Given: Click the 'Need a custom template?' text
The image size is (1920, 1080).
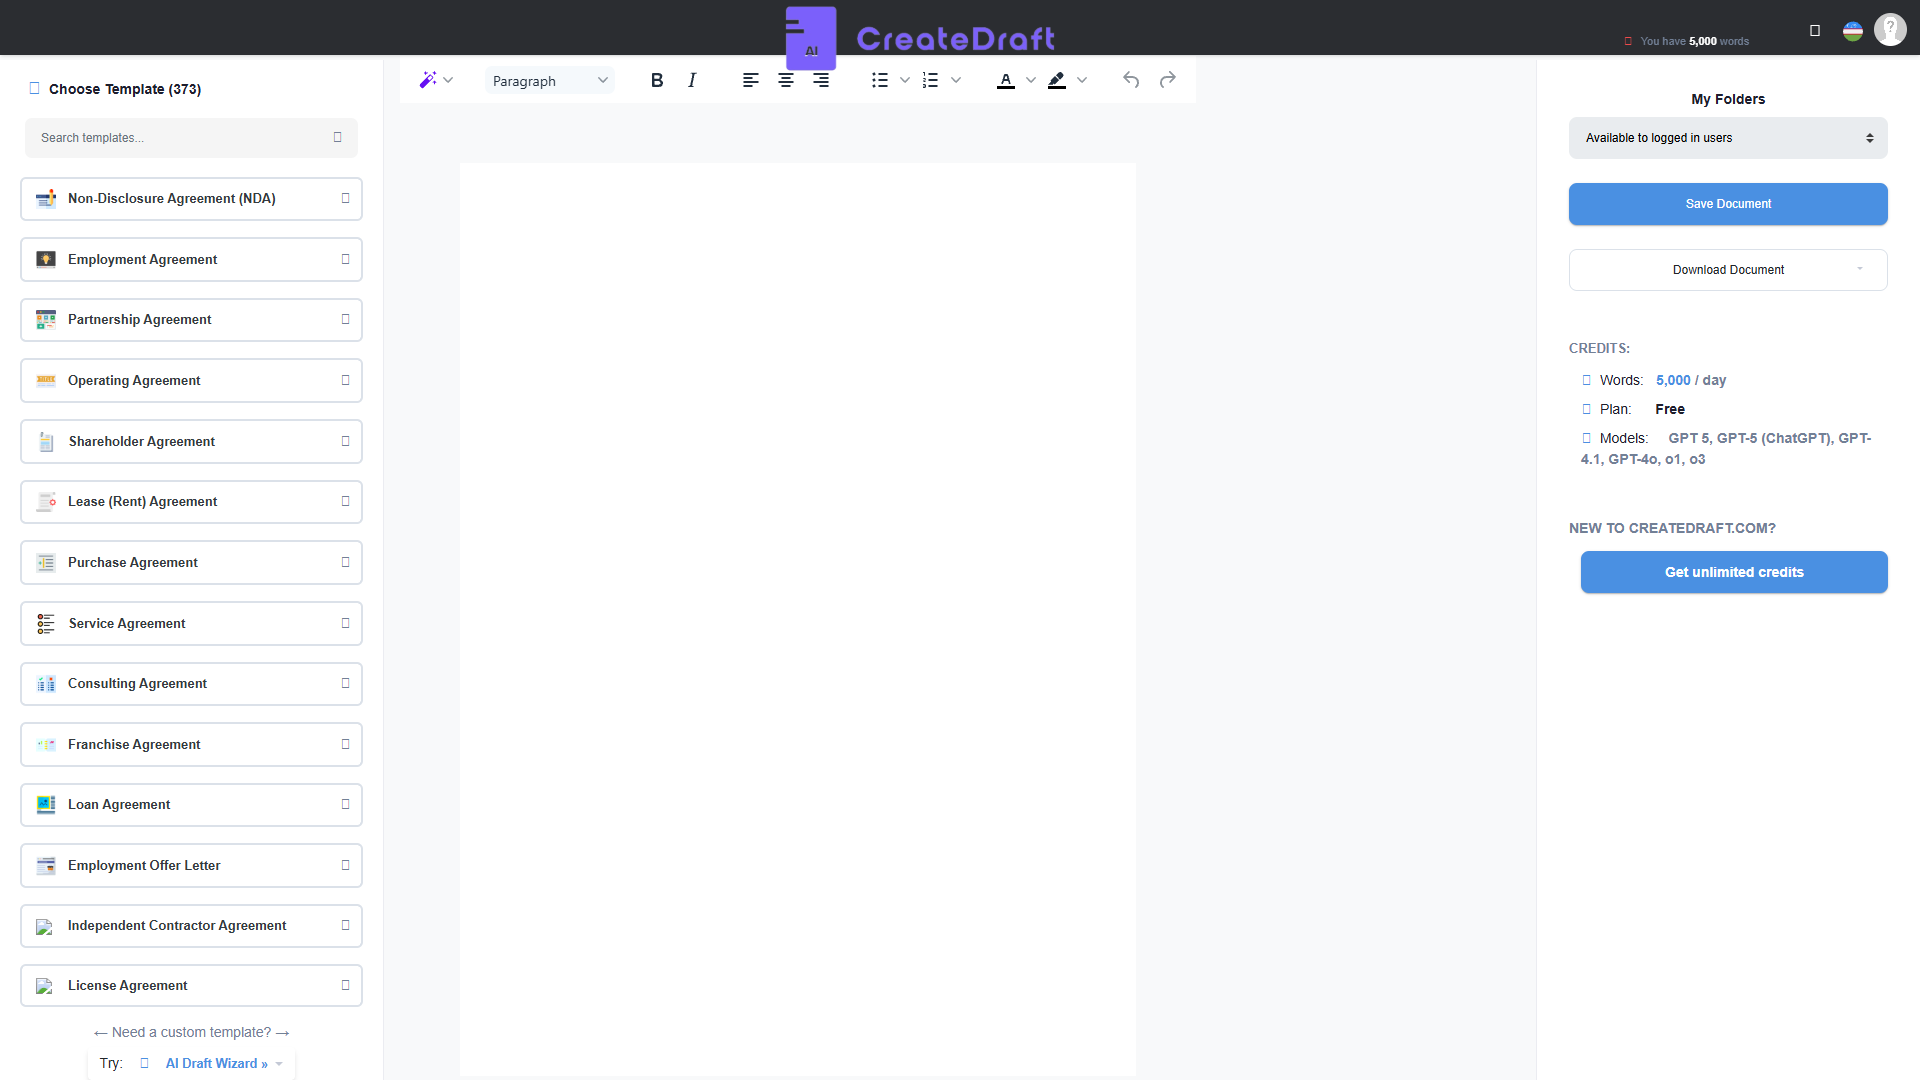Looking at the screenshot, I should 191,1032.
